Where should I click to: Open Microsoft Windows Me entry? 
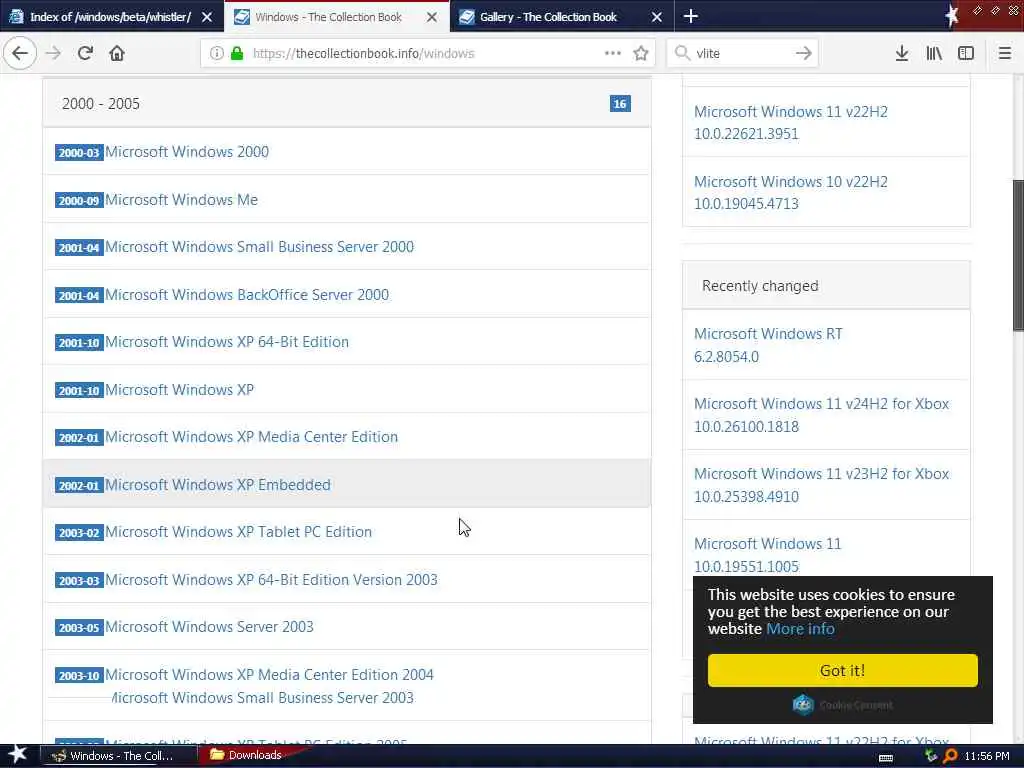coord(182,199)
